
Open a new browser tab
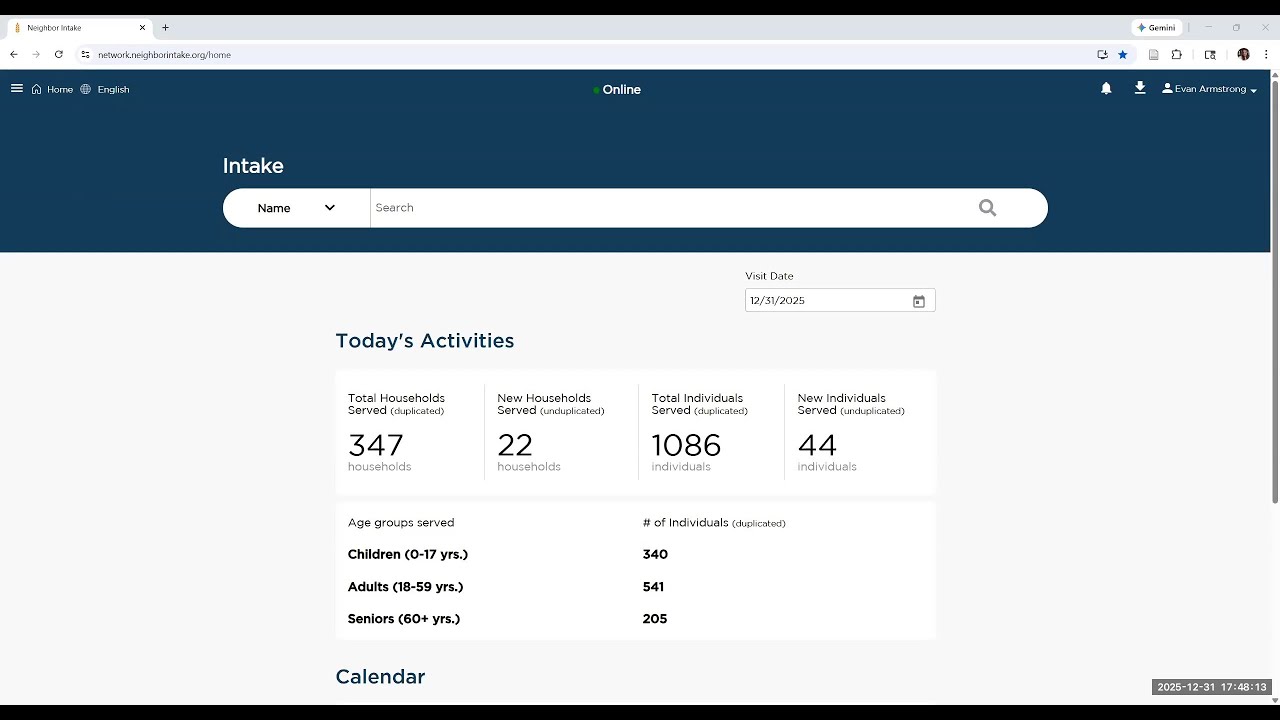tap(166, 28)
